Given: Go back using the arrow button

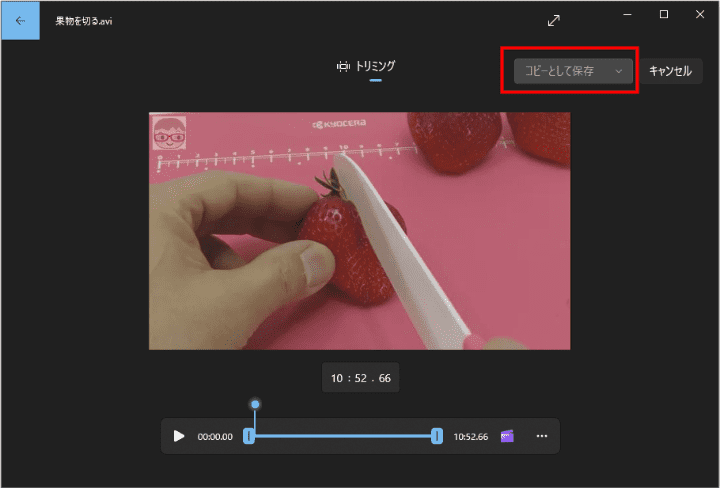Looking at the screenshot, I should (20, 21).
